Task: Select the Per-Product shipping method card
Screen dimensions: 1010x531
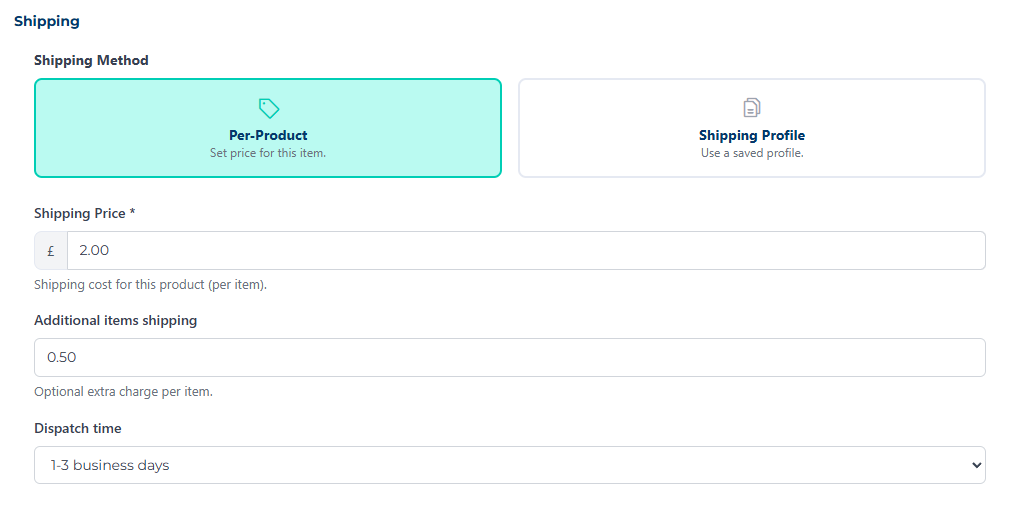Action: (x=268, y=128)
